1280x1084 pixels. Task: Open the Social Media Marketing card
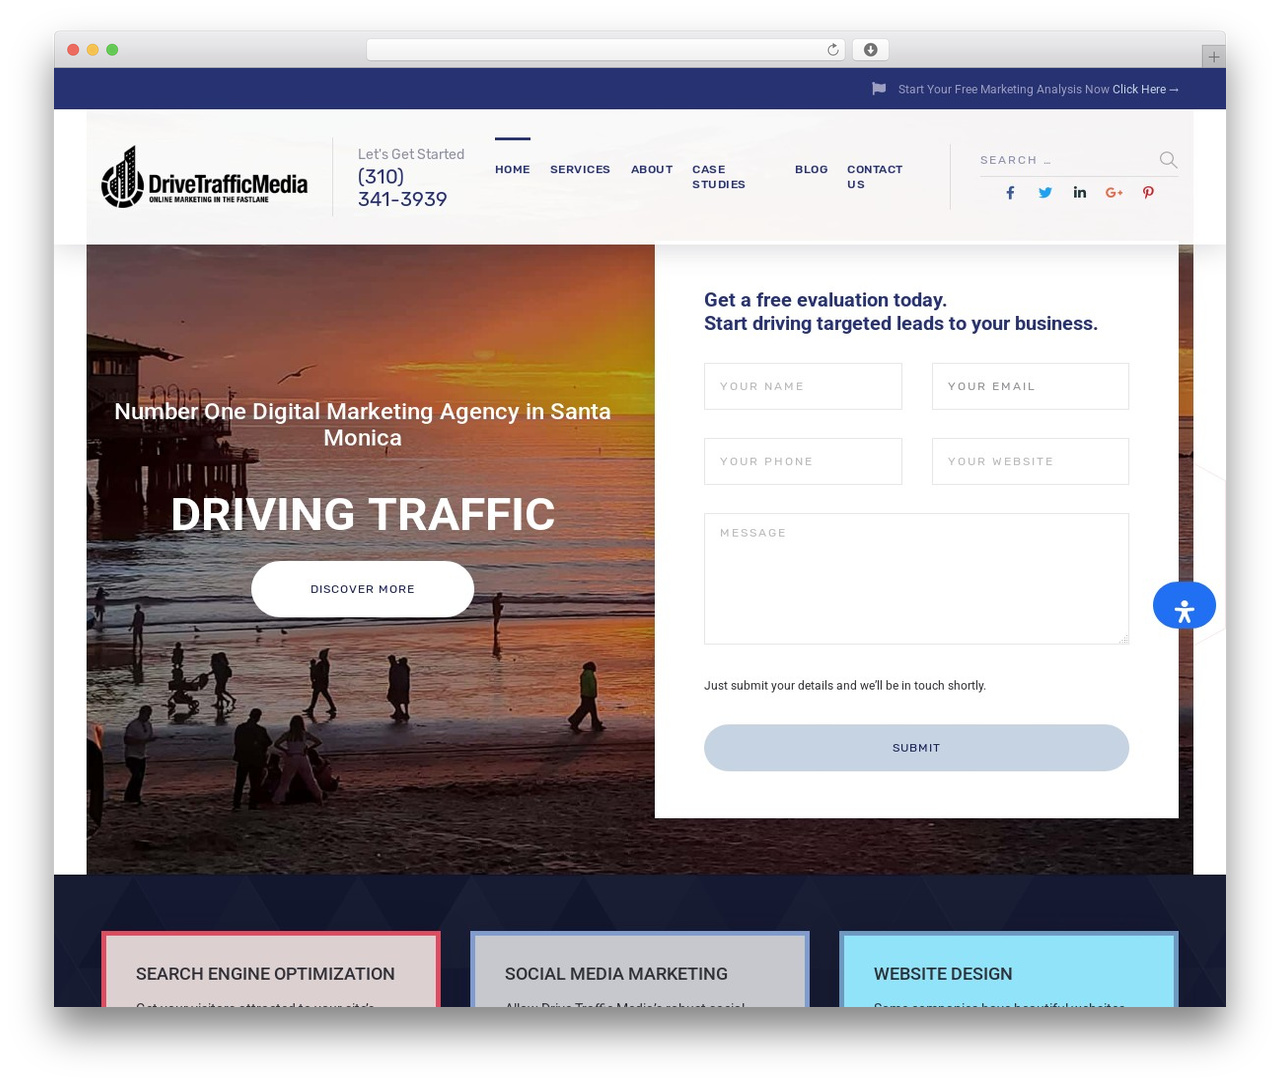640,970
